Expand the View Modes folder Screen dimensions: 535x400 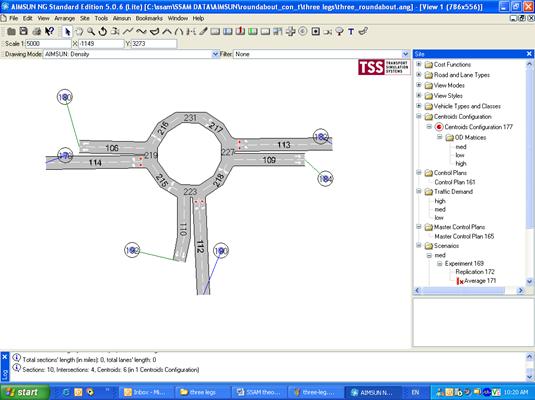coord(419,85)
